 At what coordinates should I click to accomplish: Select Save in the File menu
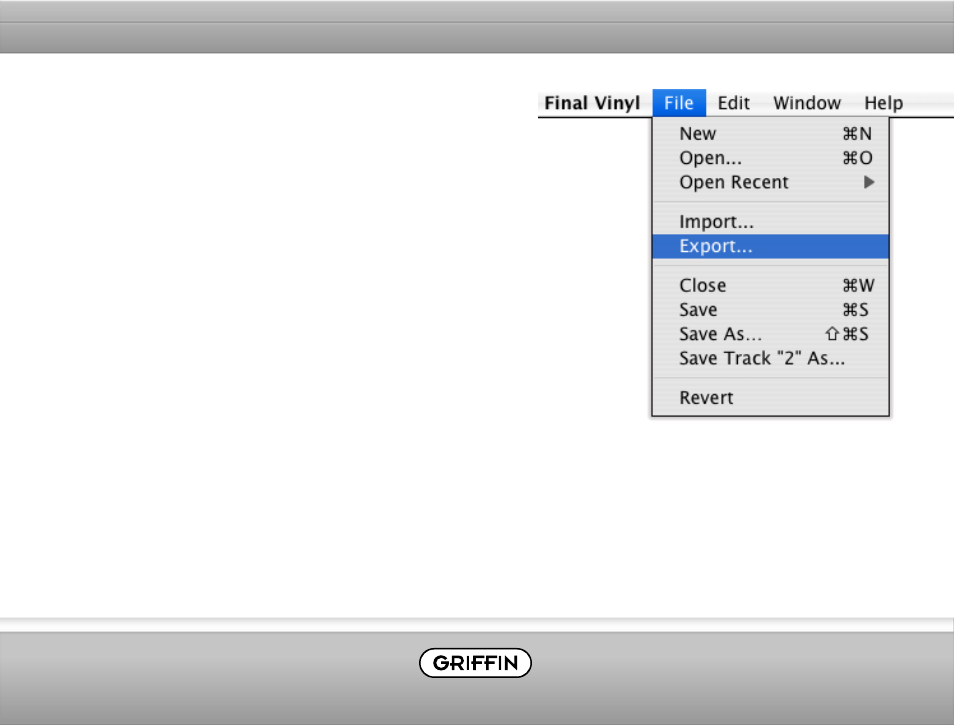770,310
